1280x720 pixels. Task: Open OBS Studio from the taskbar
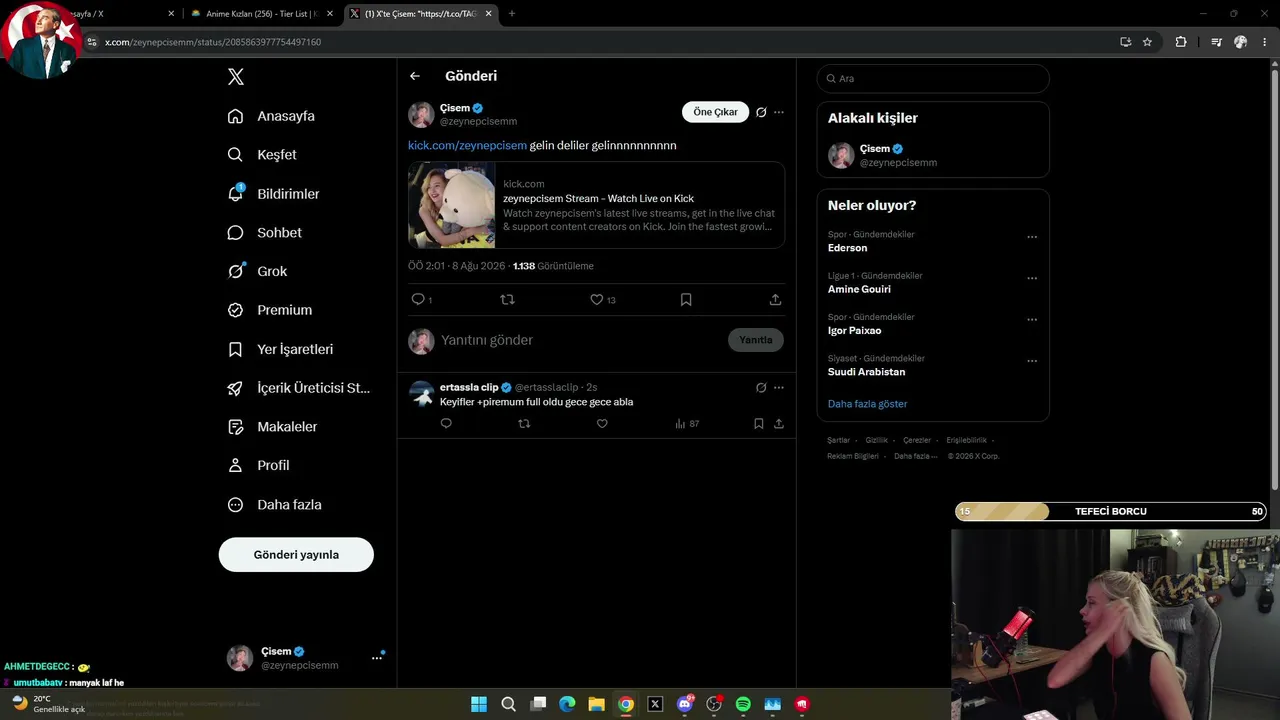714,704
